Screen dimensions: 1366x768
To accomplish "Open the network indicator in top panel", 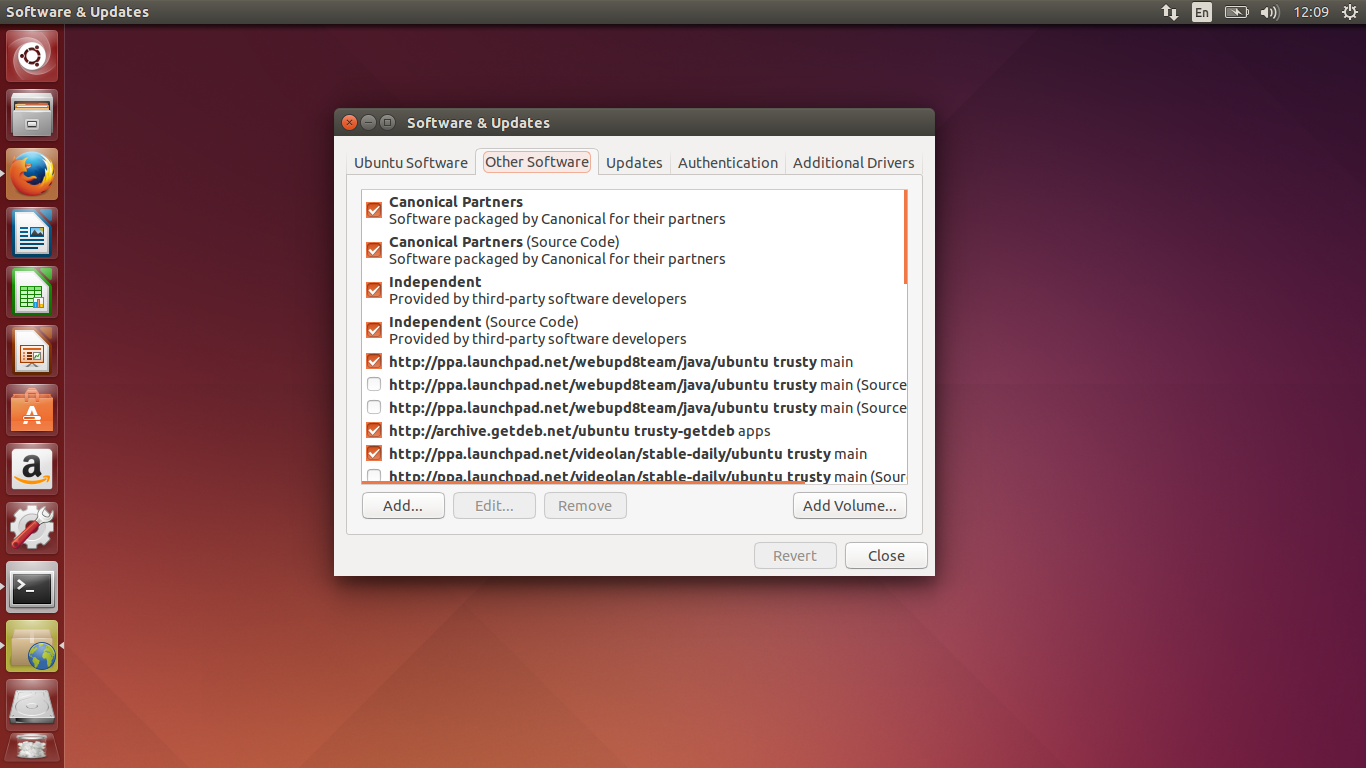I will pyautogui.click(x=1169, y=12).
